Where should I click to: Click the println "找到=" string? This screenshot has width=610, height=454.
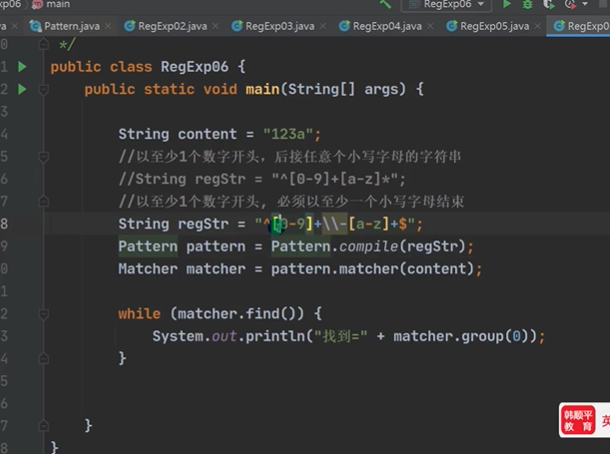pos(341,336)
